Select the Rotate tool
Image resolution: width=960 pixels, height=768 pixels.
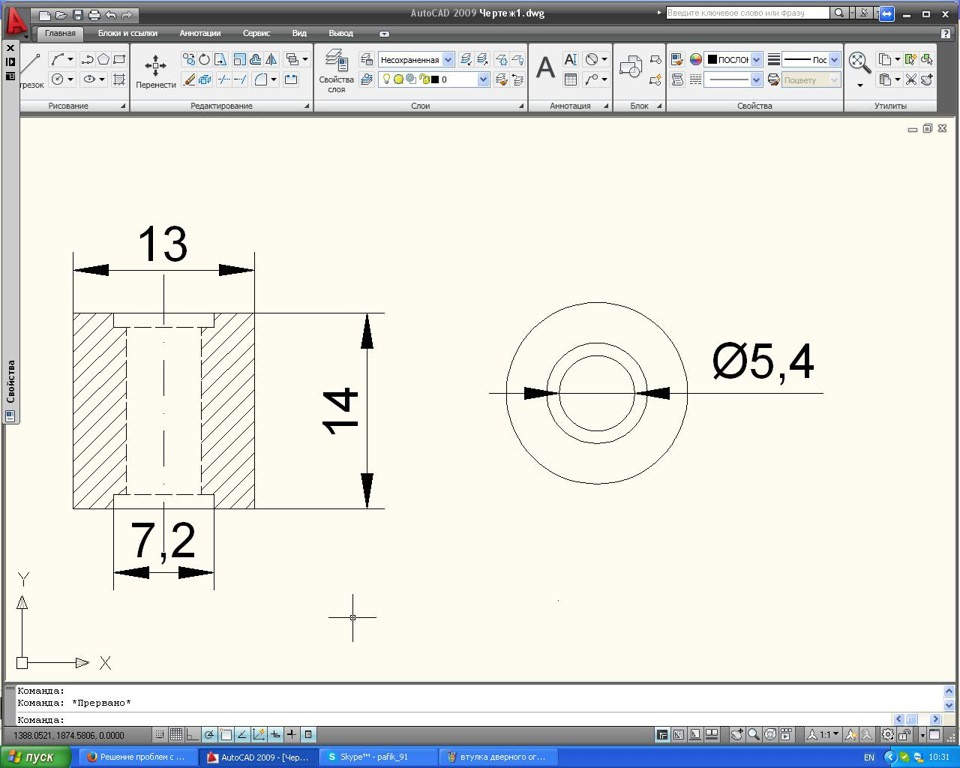(204, 59)
